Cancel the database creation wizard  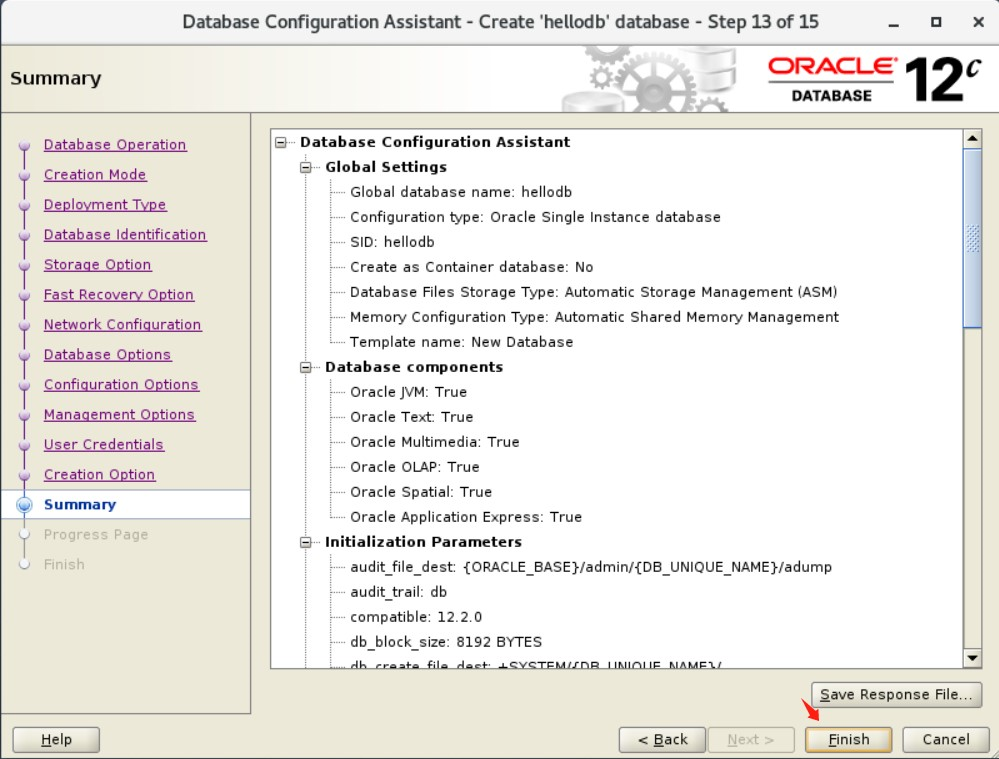pyautogui.click(x=943, y=739)
